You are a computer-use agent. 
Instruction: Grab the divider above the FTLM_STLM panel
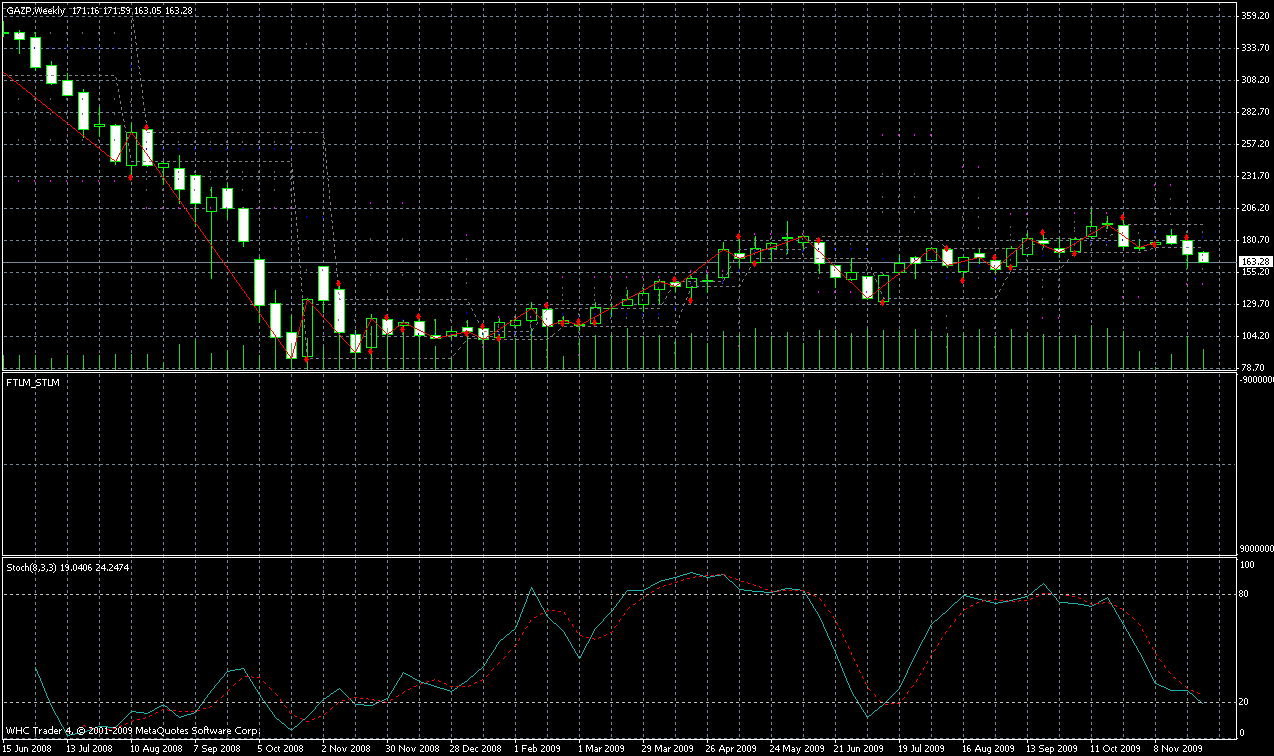click(x=620, y=371)
